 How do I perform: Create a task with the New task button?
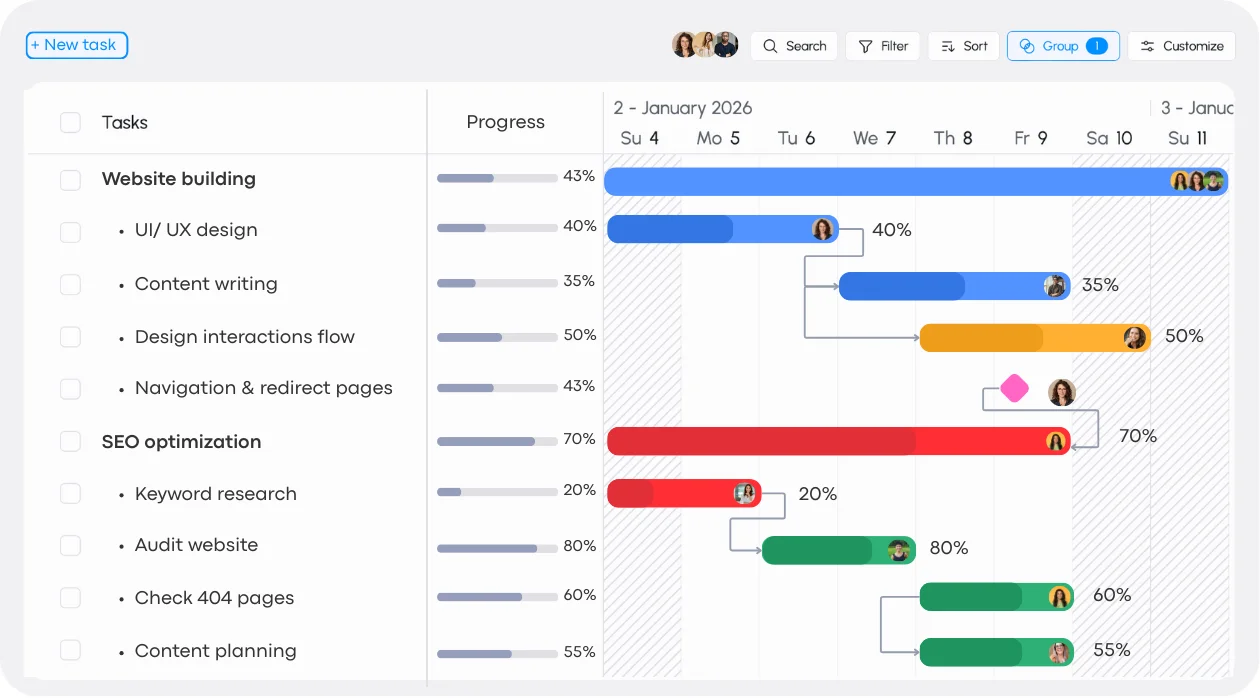pos(76,45)
